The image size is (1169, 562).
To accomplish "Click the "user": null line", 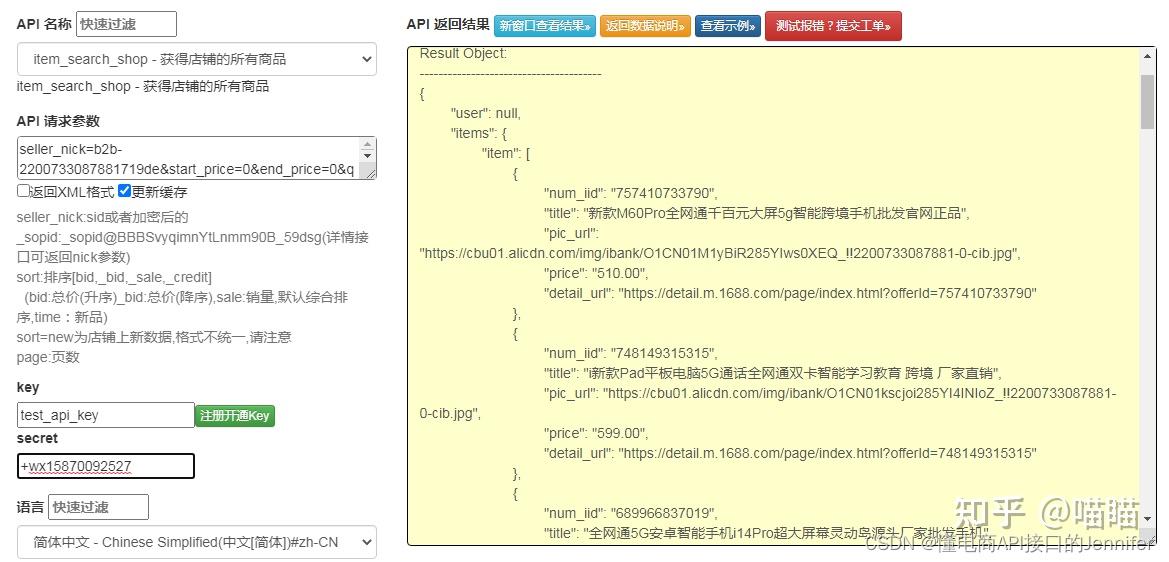I will [485, 113].
